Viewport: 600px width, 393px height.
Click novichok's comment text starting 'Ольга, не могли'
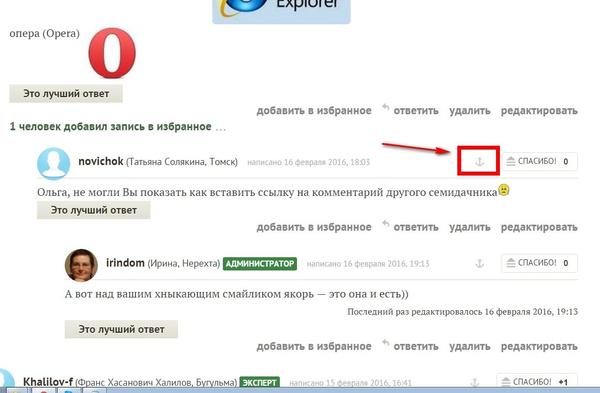coord(267,192)
